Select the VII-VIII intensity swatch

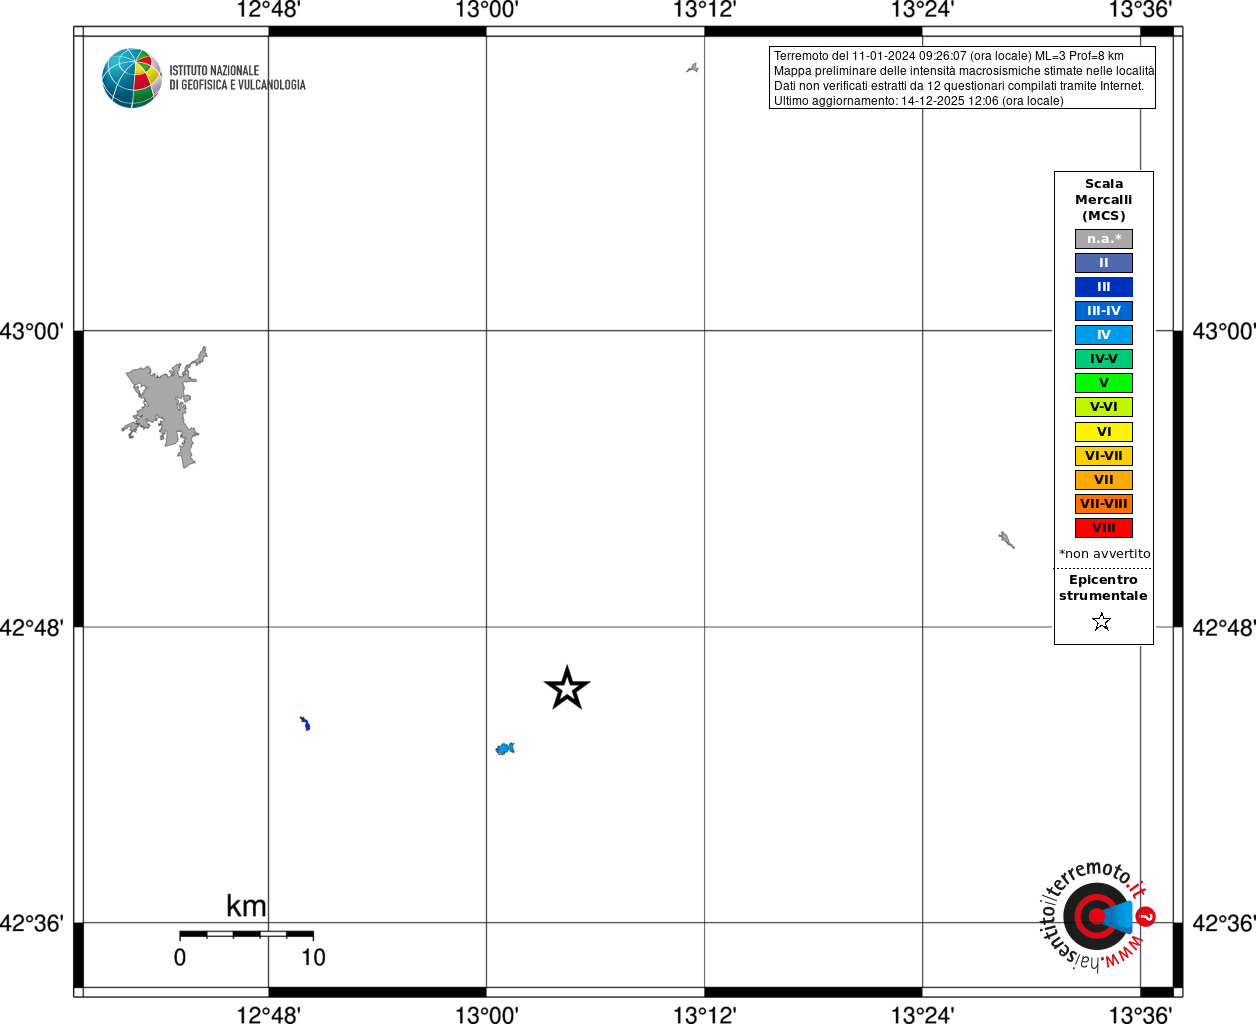click(1104, 504)
